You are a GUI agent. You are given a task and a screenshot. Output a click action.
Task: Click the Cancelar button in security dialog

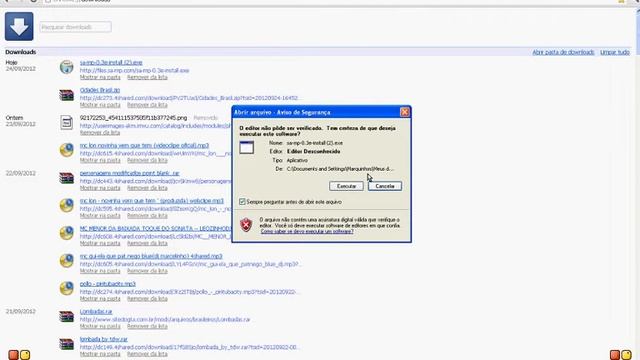(x=384, y=186)
